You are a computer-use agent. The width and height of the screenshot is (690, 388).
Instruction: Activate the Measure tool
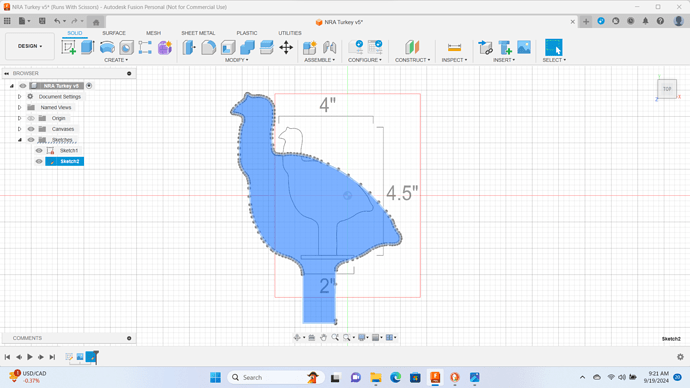(x=454, y=47)
